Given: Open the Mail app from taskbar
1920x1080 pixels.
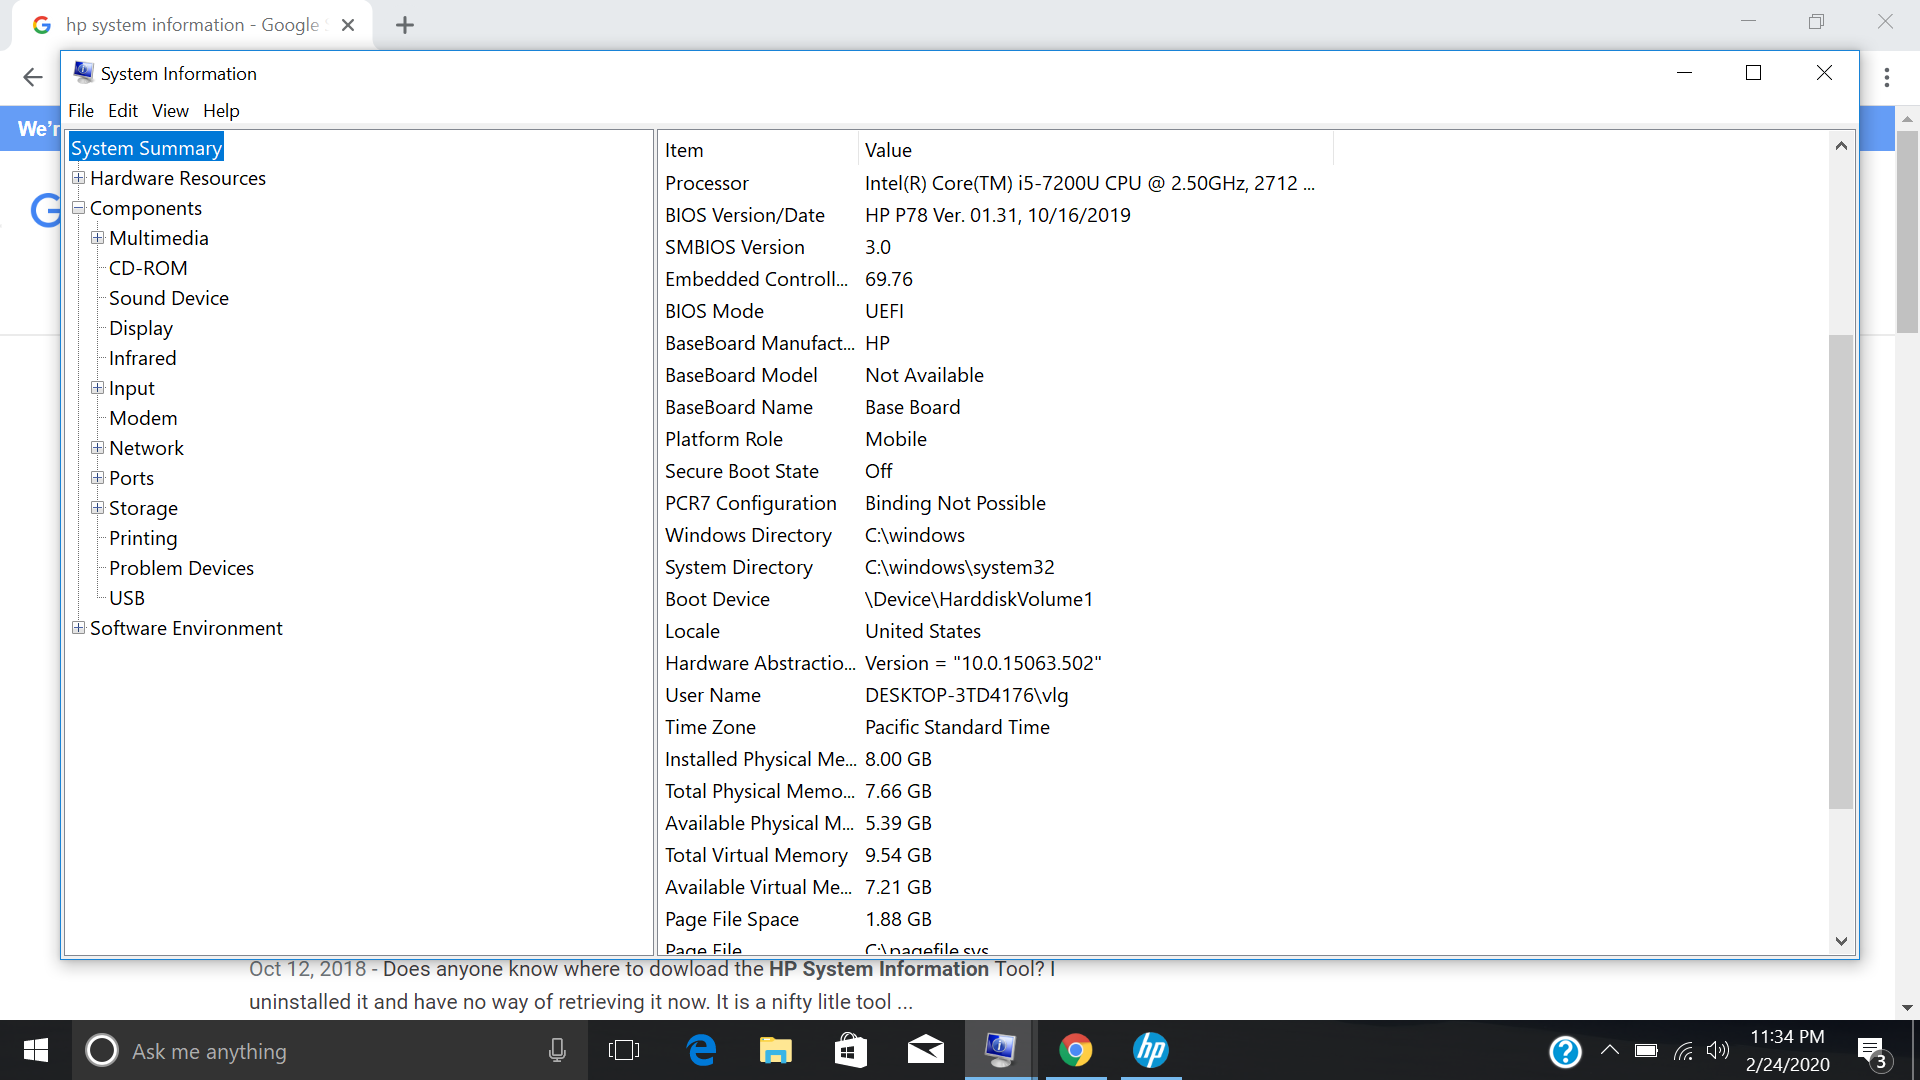Looking at the screenshot, I should pos(926,1050).
